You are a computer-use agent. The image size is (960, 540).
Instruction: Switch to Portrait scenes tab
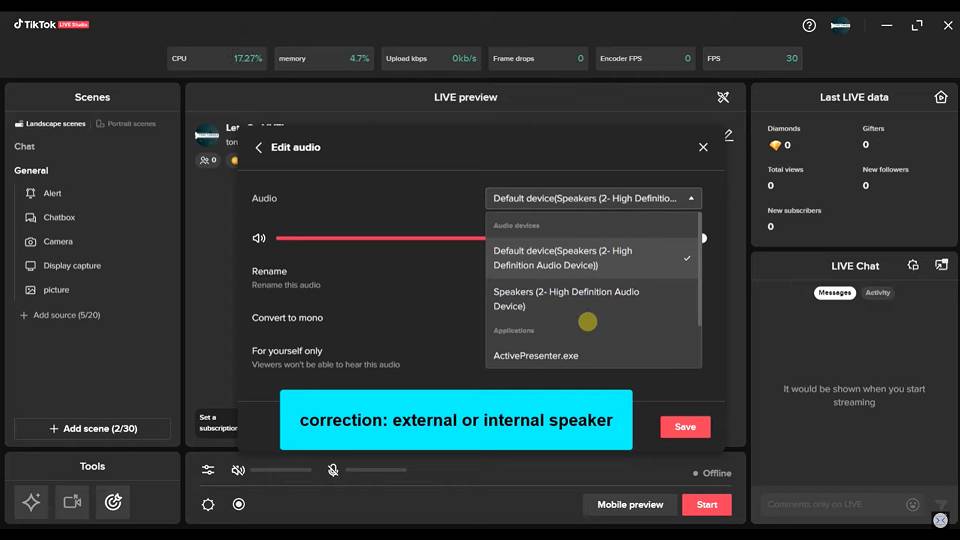click(126, 124)
